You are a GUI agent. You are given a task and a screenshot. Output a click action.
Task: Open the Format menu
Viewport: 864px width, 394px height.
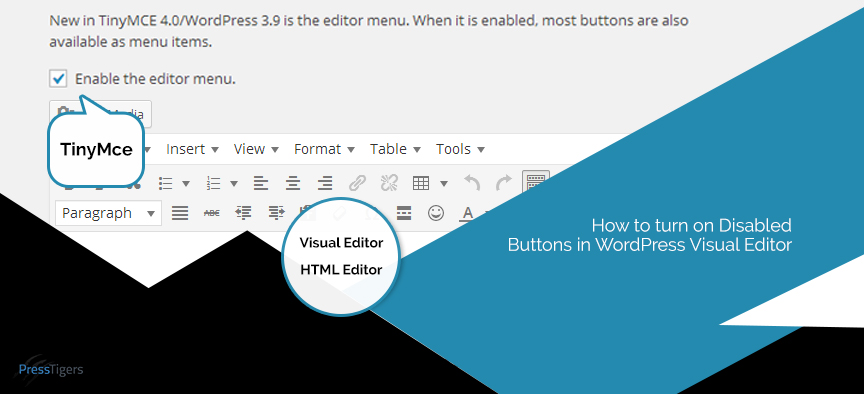click(324, 149)
